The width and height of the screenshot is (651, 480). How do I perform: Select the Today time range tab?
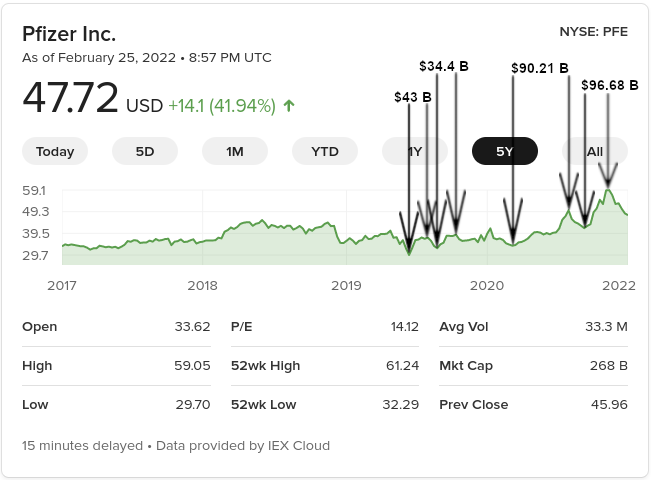(55, 151)
